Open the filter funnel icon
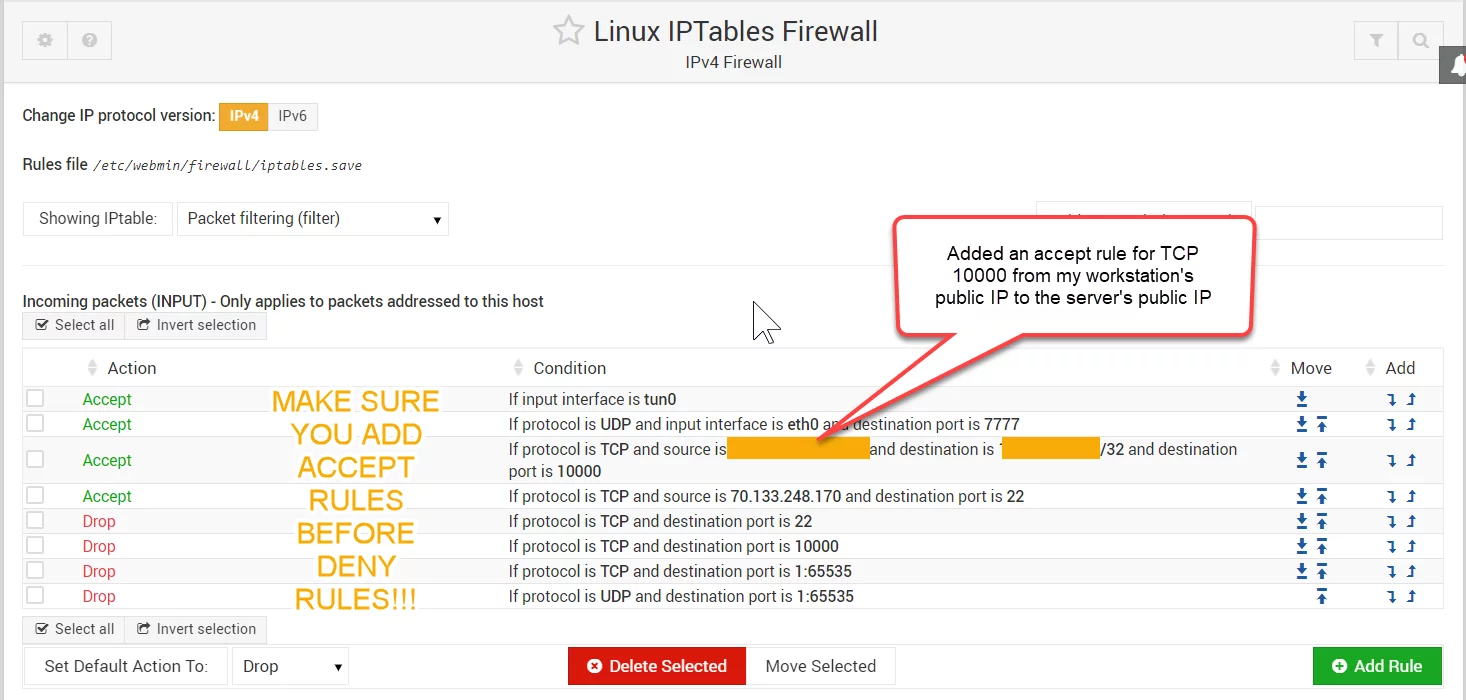The width and height of the screenshot is (1466, 700). pos(1377,41)
